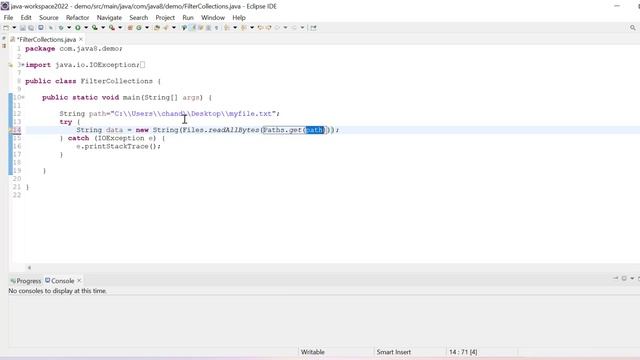Click the Open Terminal toolbar icon
Image resolution: width=640 pixels, height=360 pixels.
41,28
